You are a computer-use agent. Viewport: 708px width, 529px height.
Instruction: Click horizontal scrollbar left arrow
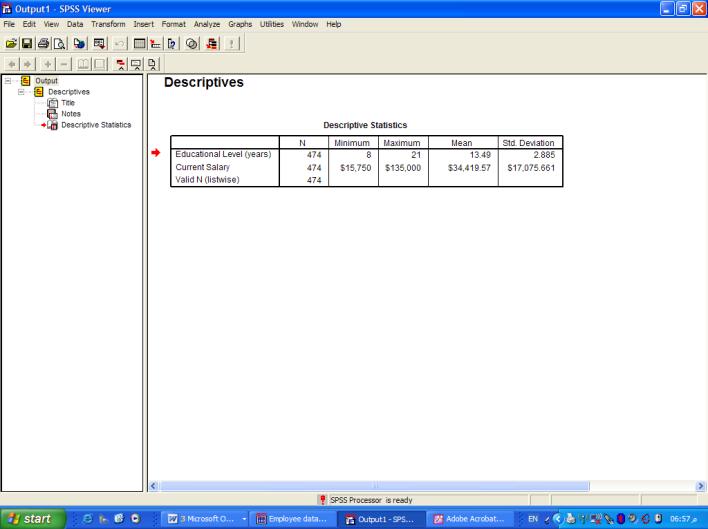pos(153,486)
